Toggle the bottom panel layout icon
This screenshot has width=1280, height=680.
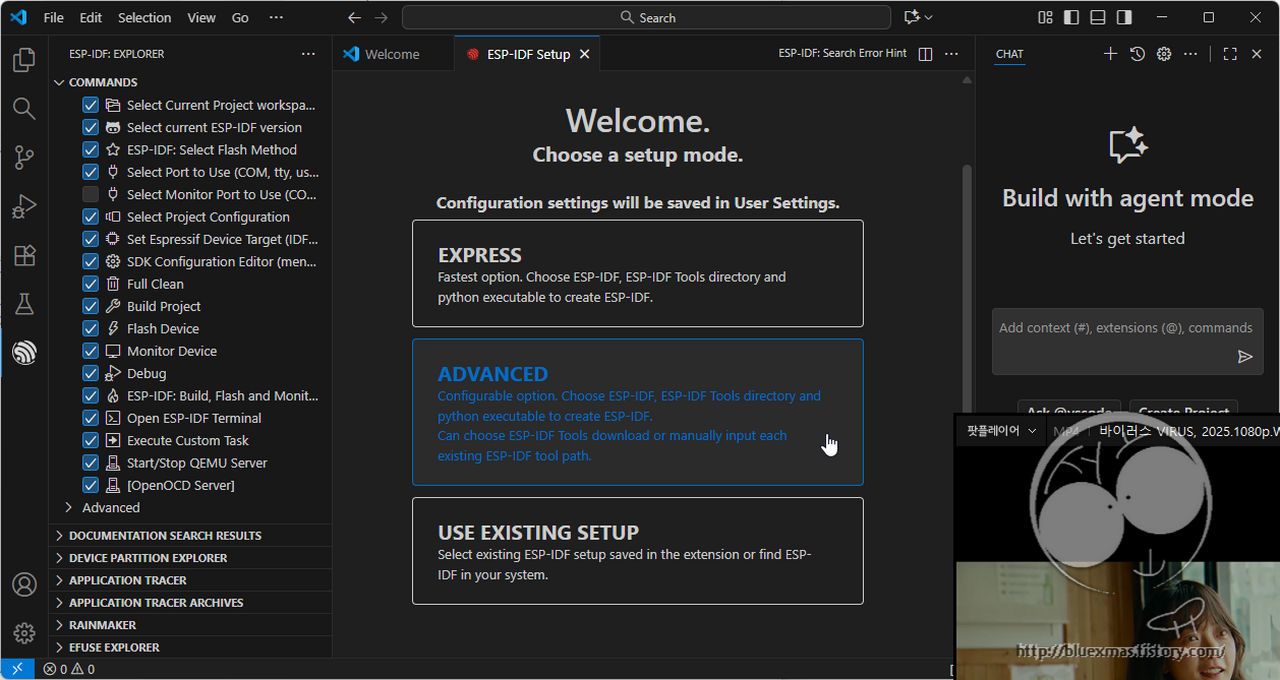click(x=1098, y=17)
